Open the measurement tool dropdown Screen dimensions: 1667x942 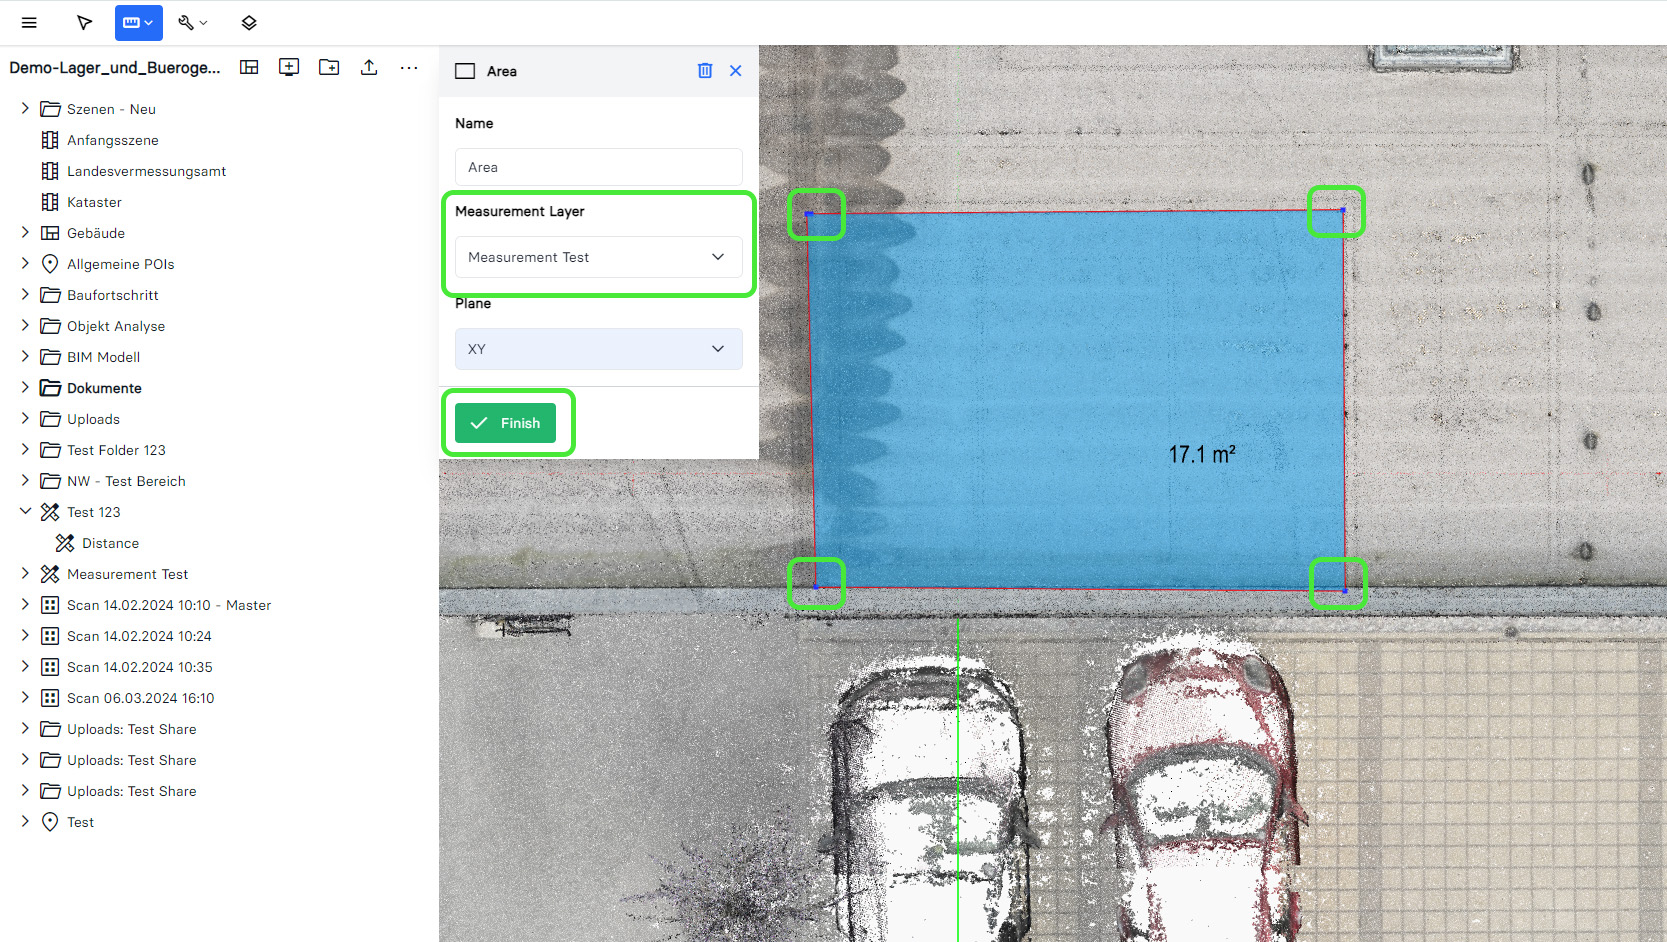[139, 23]
